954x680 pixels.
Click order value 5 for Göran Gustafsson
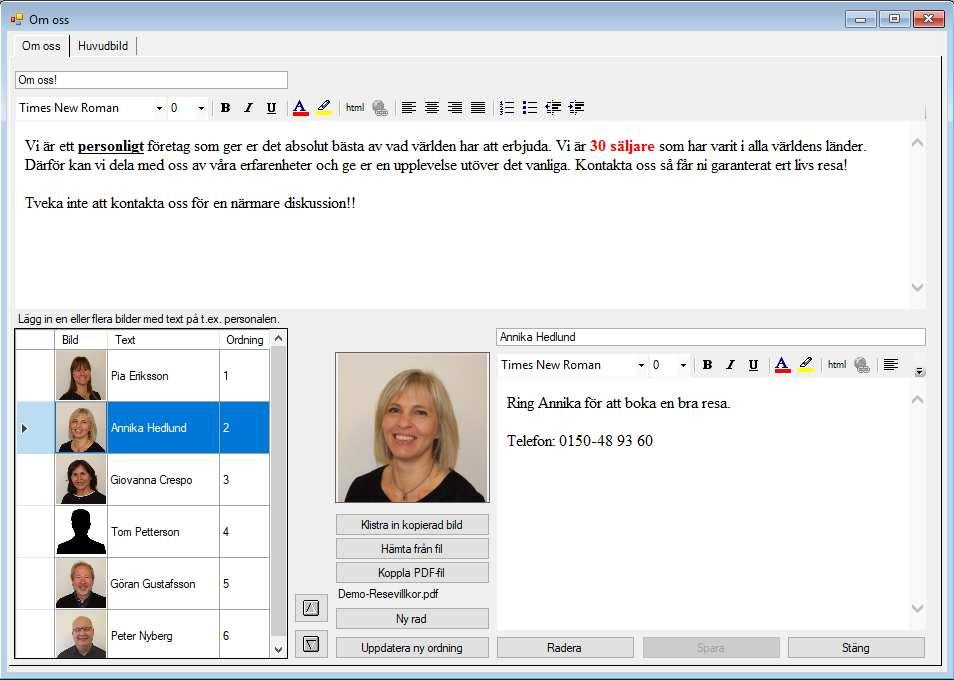point(244,584)
